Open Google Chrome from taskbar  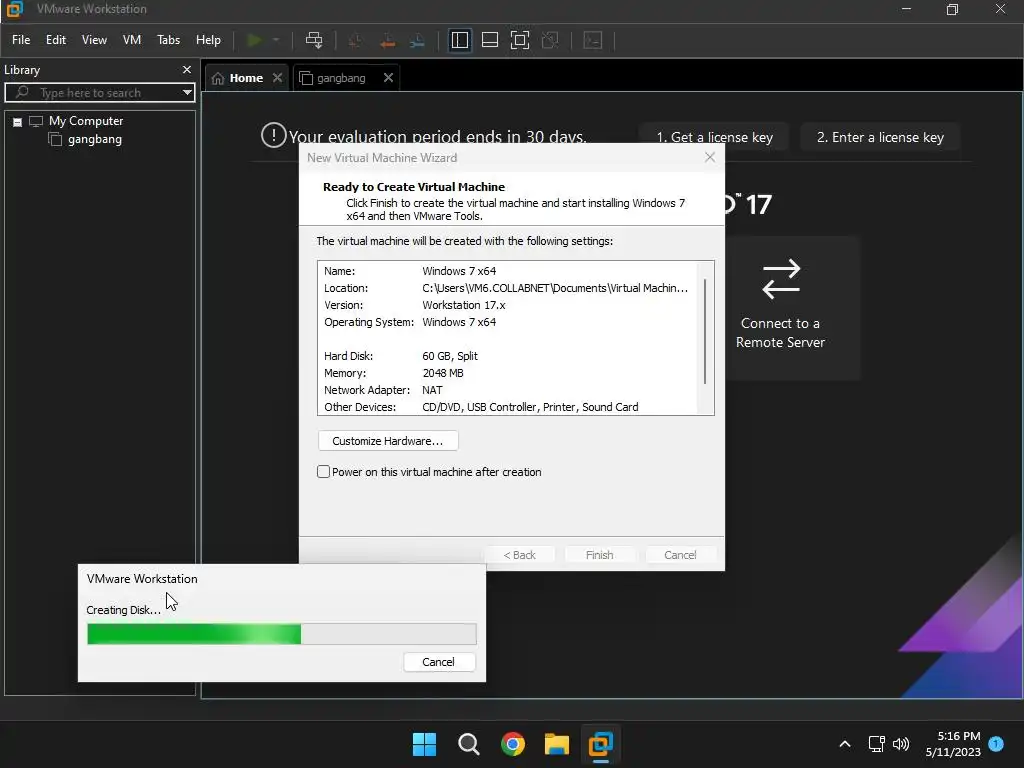point(513,744)
